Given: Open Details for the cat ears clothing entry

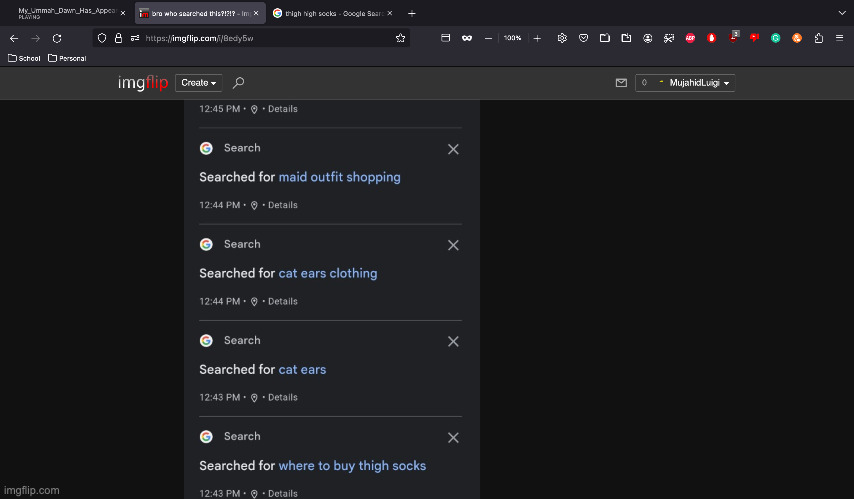Looking at the screenshot, I should pos(283,301).
